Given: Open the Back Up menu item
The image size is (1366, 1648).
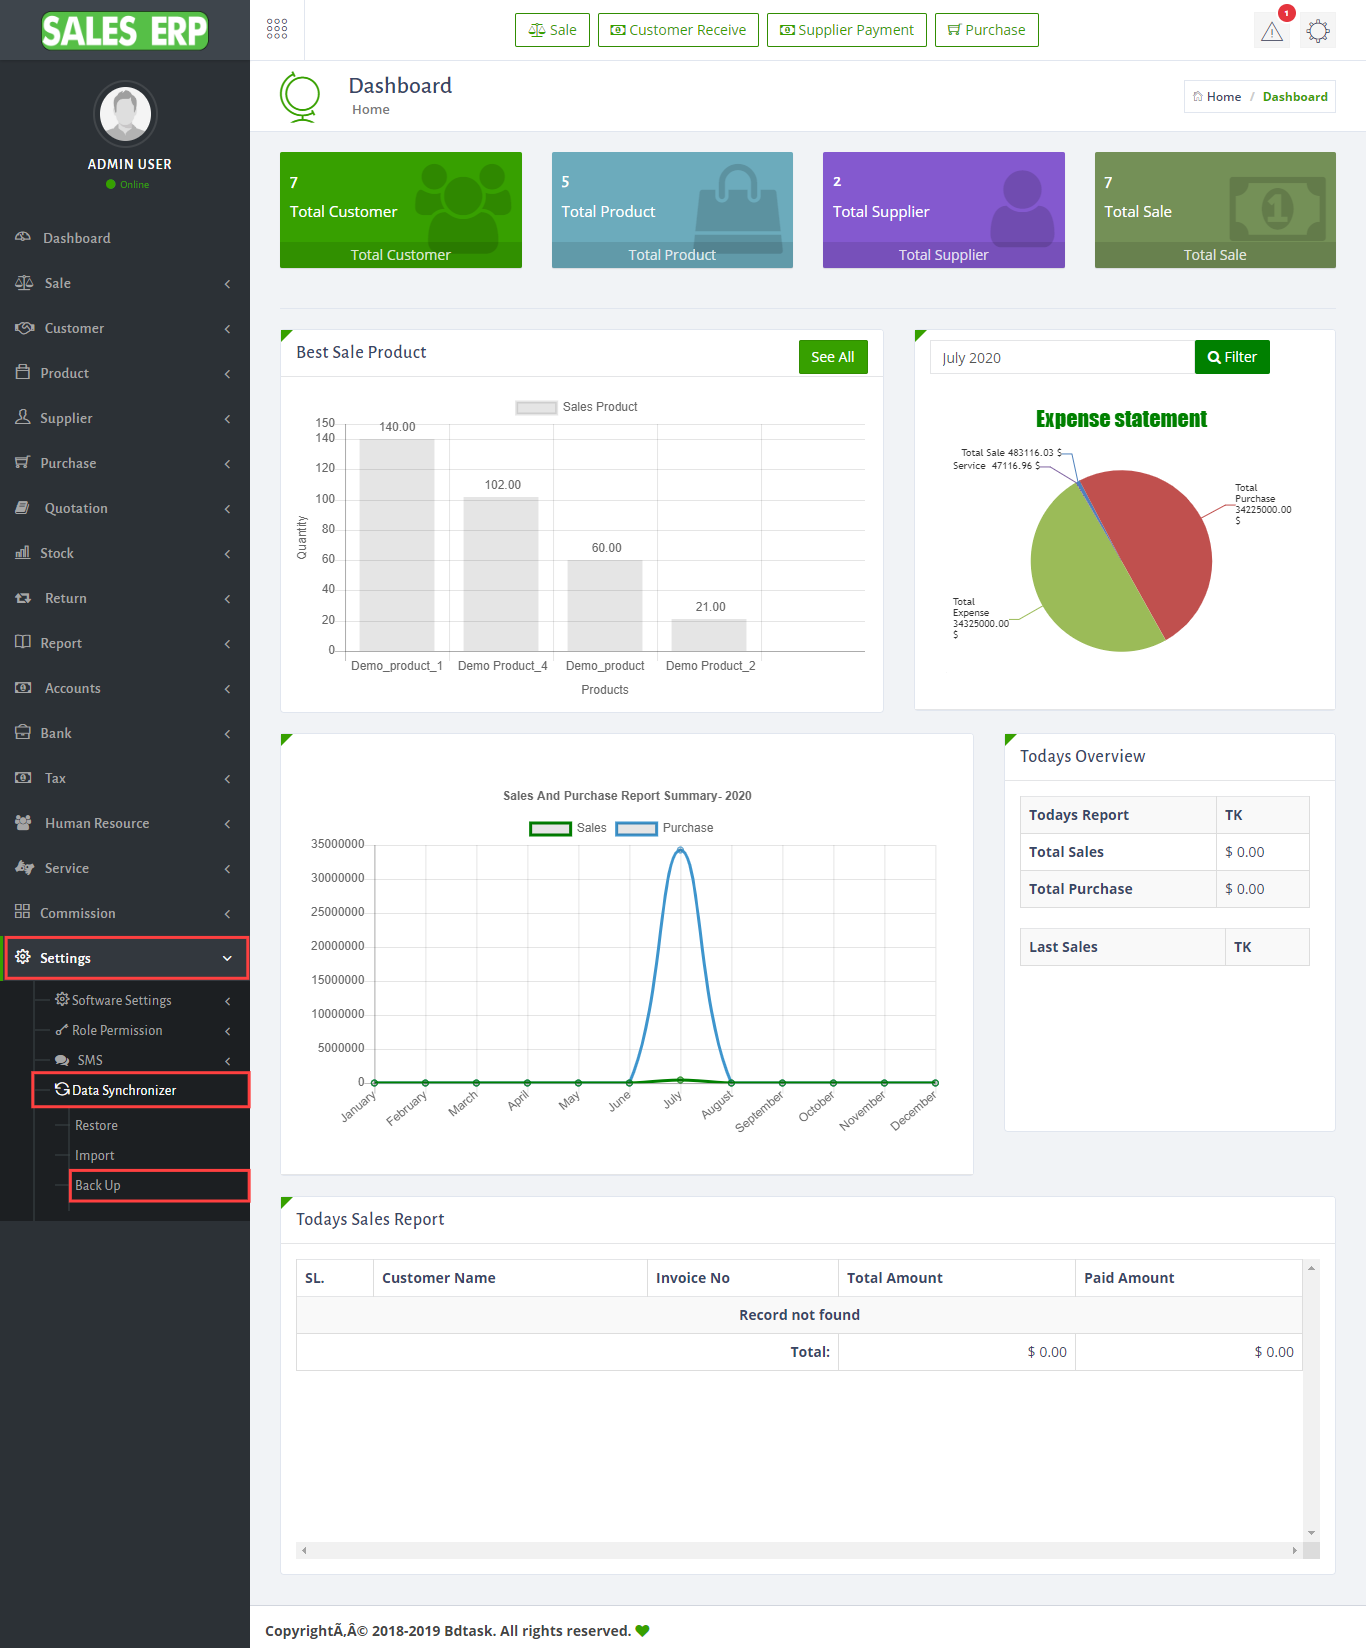Looking at the screenshot, I should point(98,1185).
